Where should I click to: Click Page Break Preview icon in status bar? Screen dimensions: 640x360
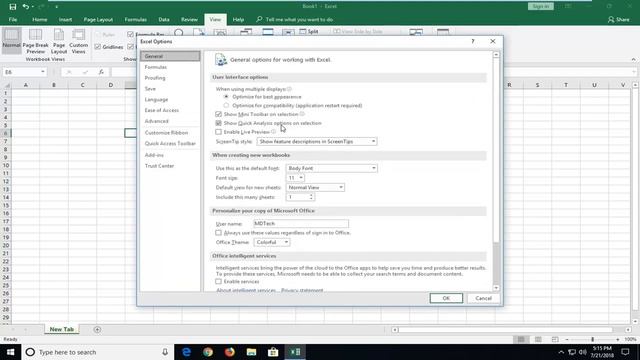click(x=555, y=339)
